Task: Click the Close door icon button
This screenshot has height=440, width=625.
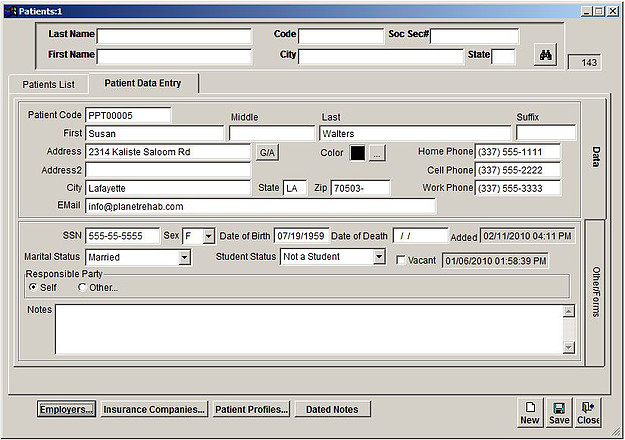Action: click(x=588, y=412)
